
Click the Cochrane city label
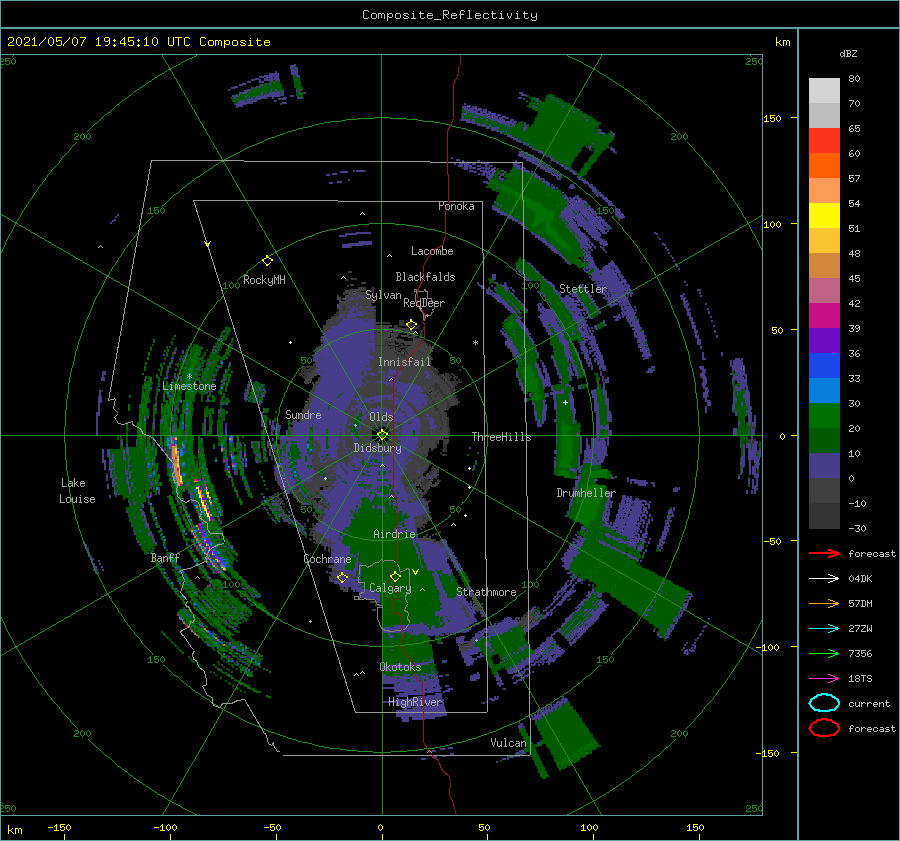327,559
